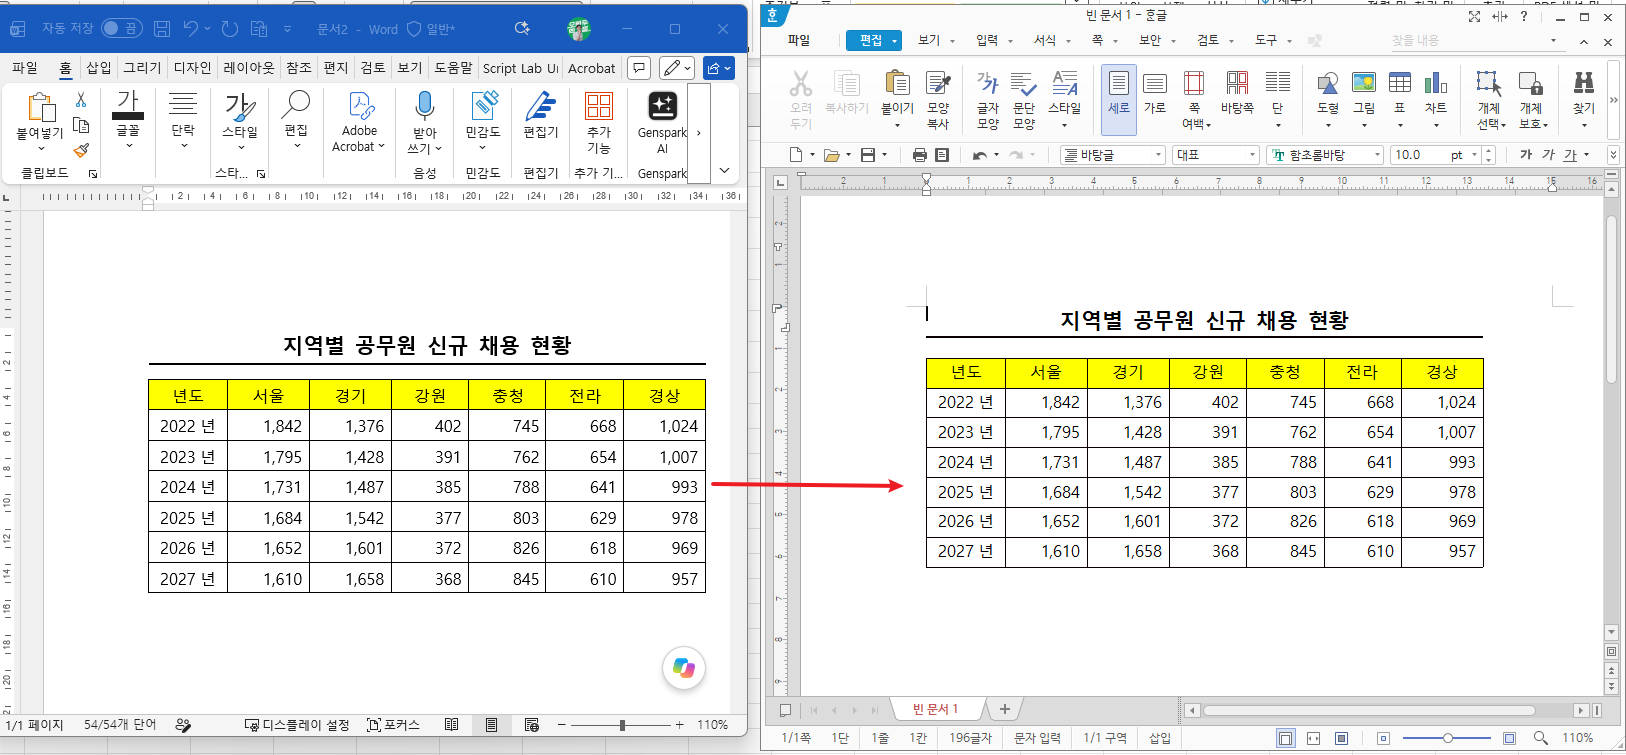Click the 글자 모양 icon in Hangul

click(x=988, y=100)
